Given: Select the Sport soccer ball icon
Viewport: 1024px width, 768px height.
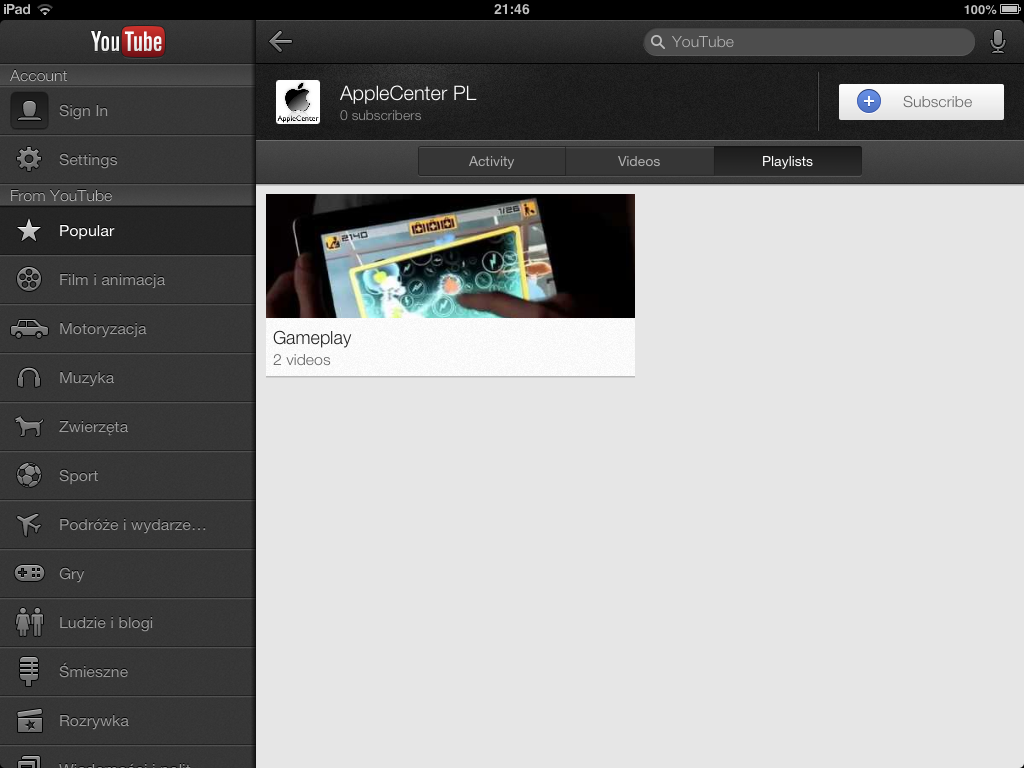Looking at the screenshot, I should click(x=29, y=476).
